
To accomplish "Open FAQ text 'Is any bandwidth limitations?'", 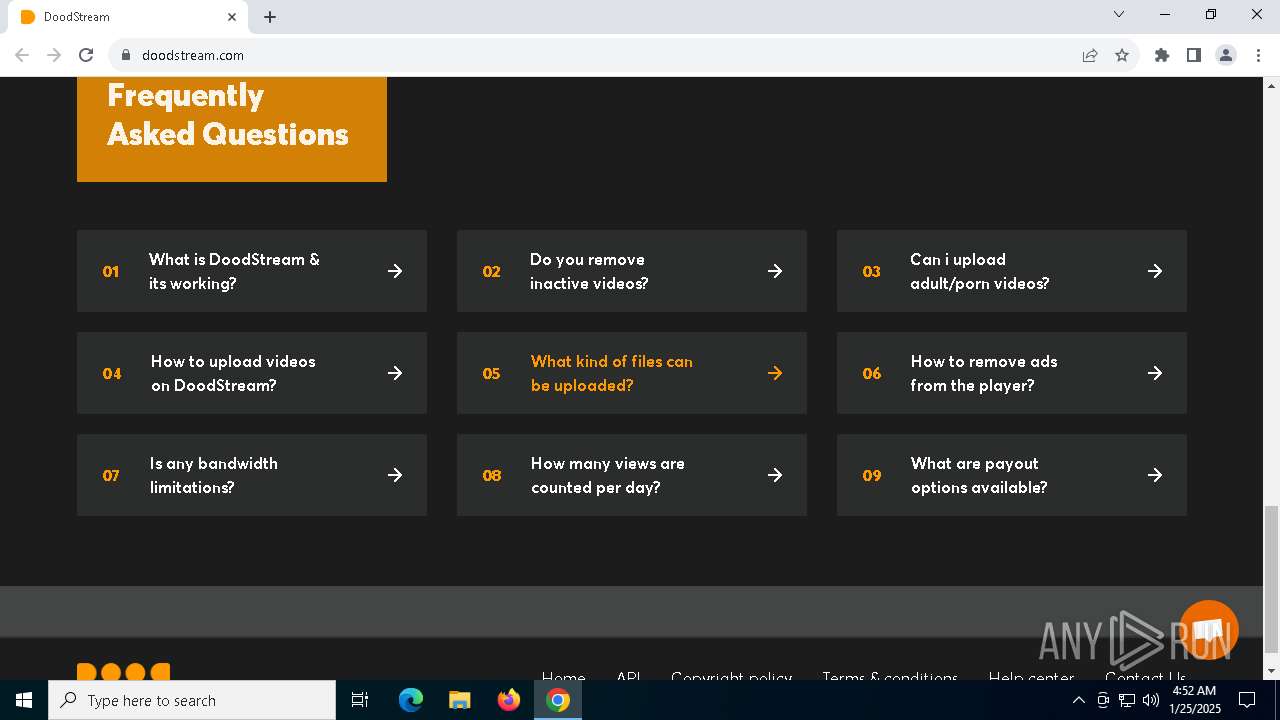I will tap(214, 475).
